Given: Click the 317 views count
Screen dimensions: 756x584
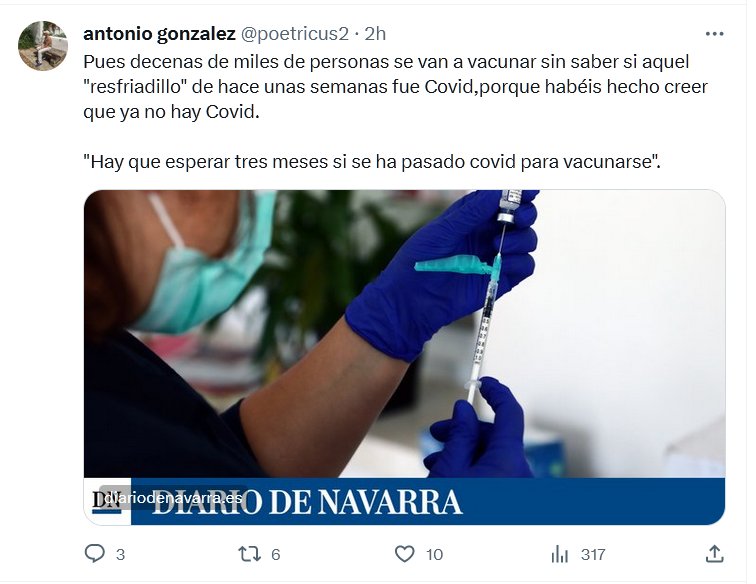Looking at the screenshot, I should [593, 555].
